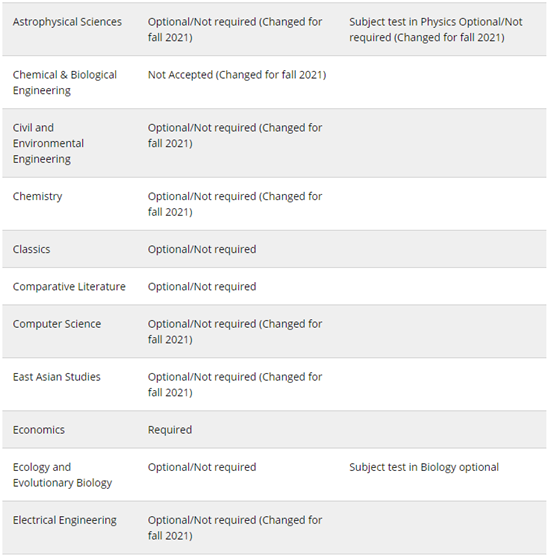Select the Chemistry department cell
Screen dimensions: 550x555
38,196
